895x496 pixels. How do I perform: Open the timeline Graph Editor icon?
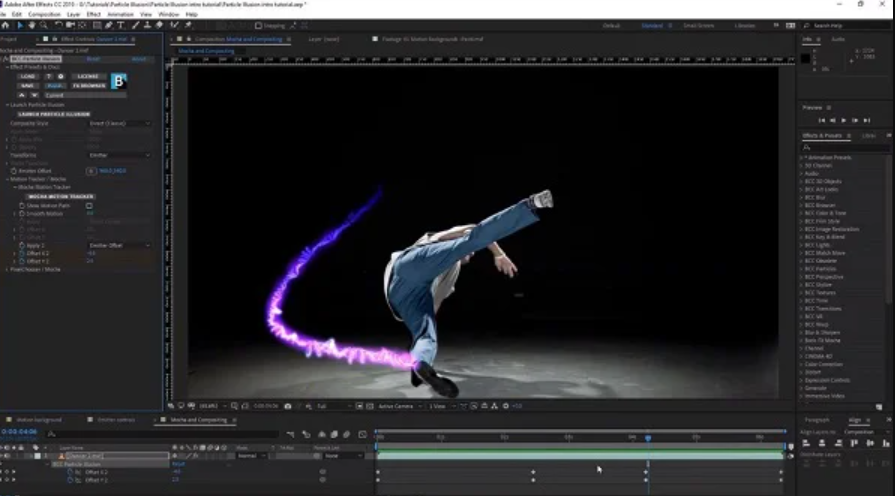click(x=362, y=435)
